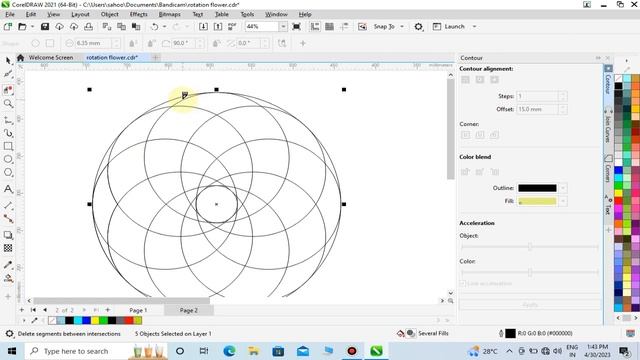Click the Print icon
The height and width of the screenshot is (360, 640).
[x=88, y=27]
